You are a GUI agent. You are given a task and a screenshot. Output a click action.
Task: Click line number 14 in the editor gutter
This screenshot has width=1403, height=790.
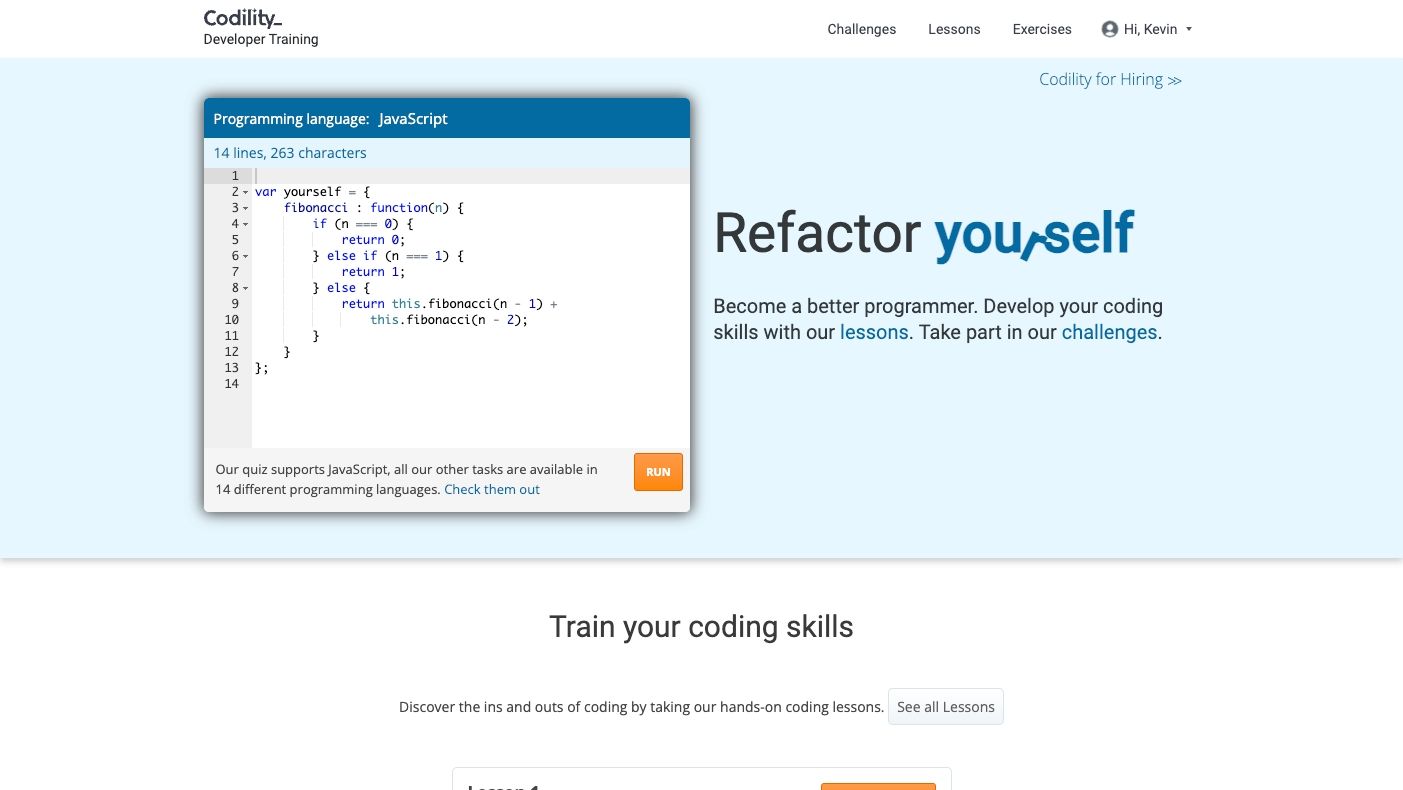[x=231, y=384]
